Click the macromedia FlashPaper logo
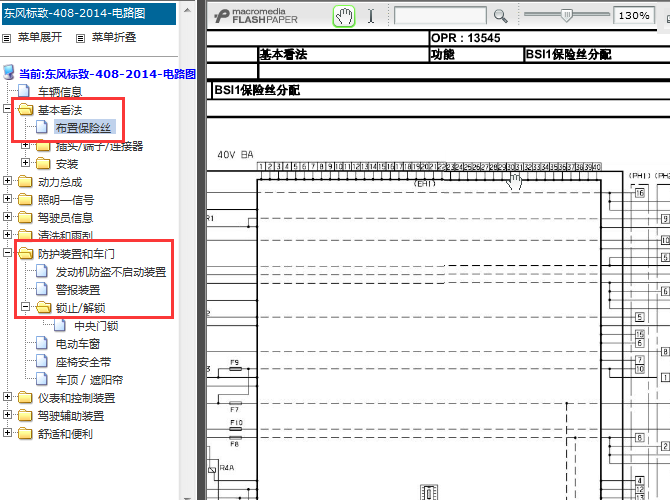Viewport: 670px width, 500px height. (x=256, y=16)
